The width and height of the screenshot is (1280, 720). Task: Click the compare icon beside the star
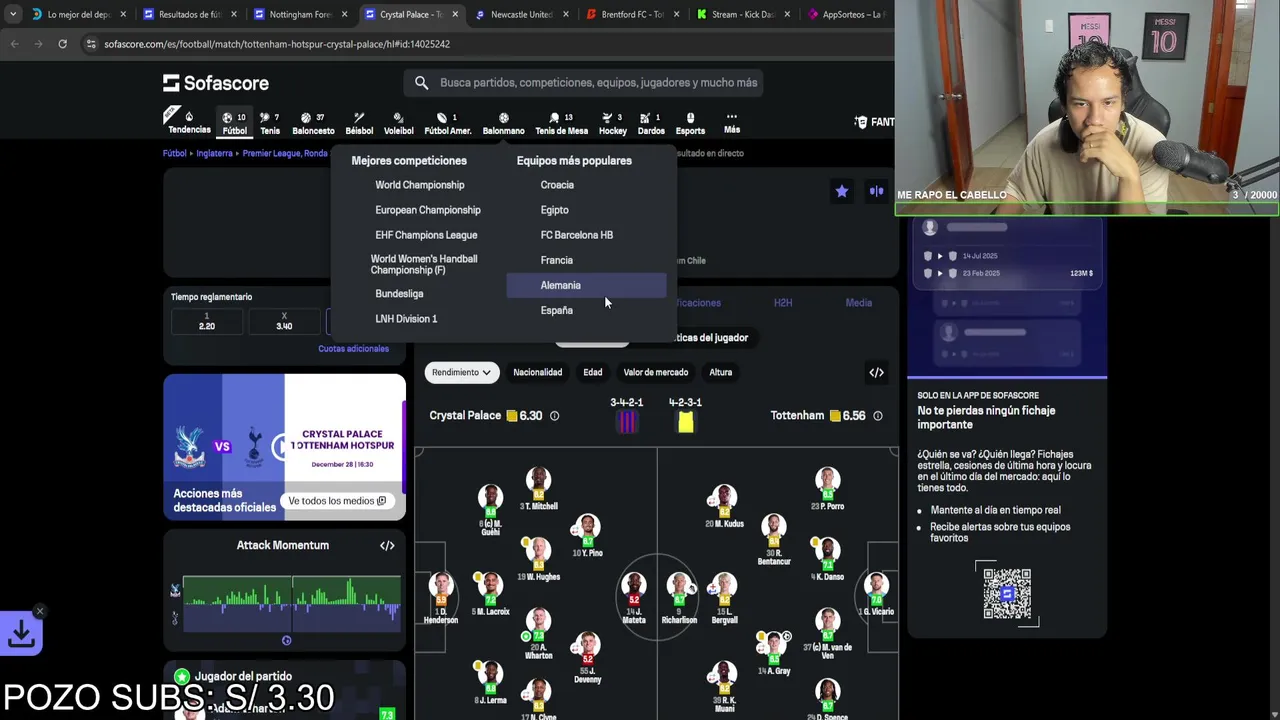tap(877, 191)
